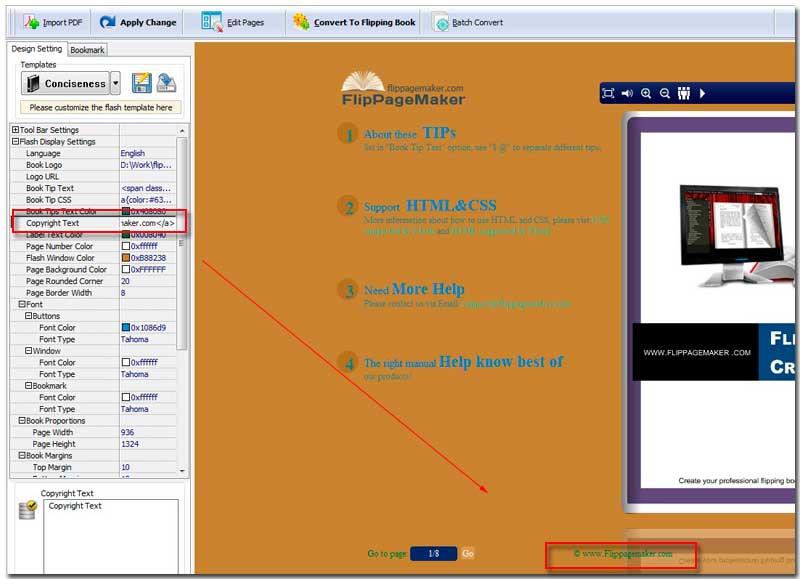Click Buttons Font Color blue swatch

click(126, 328)
